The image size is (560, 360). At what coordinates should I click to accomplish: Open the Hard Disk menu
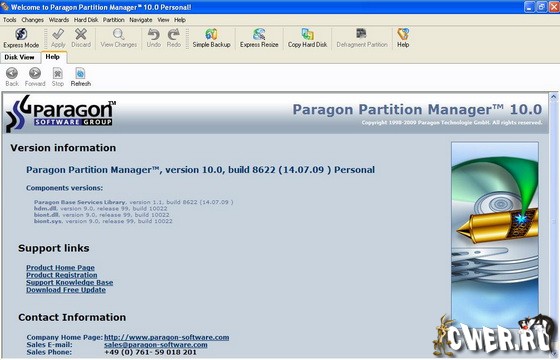(86, 20)
